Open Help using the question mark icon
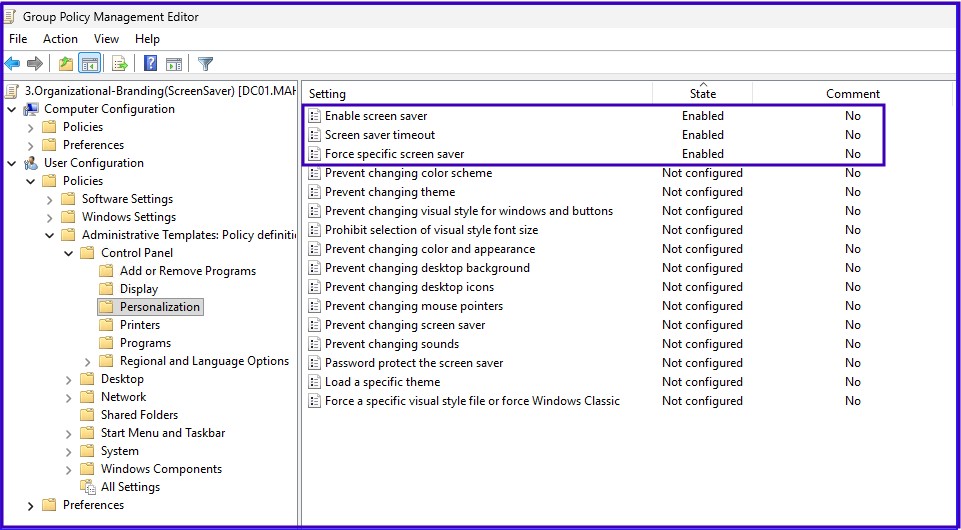961x530 pixels. click(x=150, y=64)
